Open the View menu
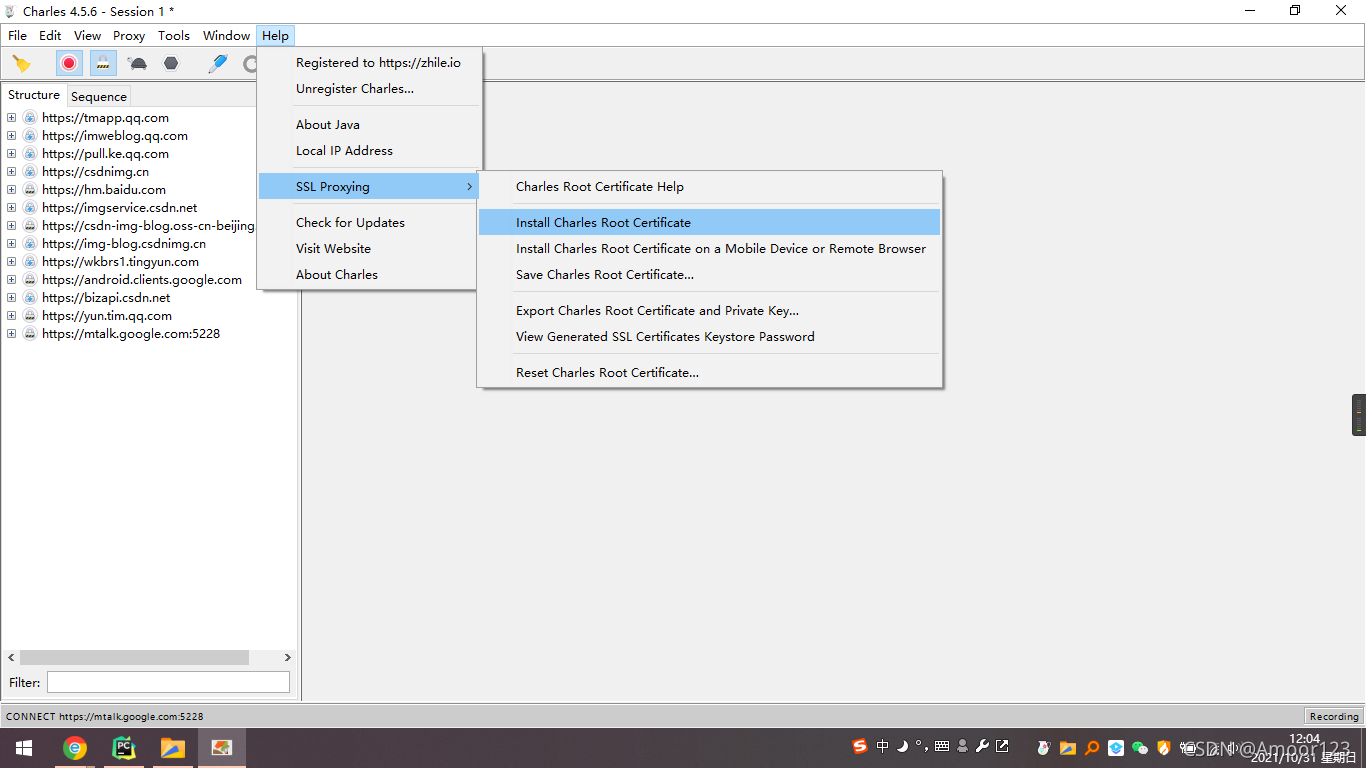1366x768 pixels. pyautogui.click(x=88, y=35)
